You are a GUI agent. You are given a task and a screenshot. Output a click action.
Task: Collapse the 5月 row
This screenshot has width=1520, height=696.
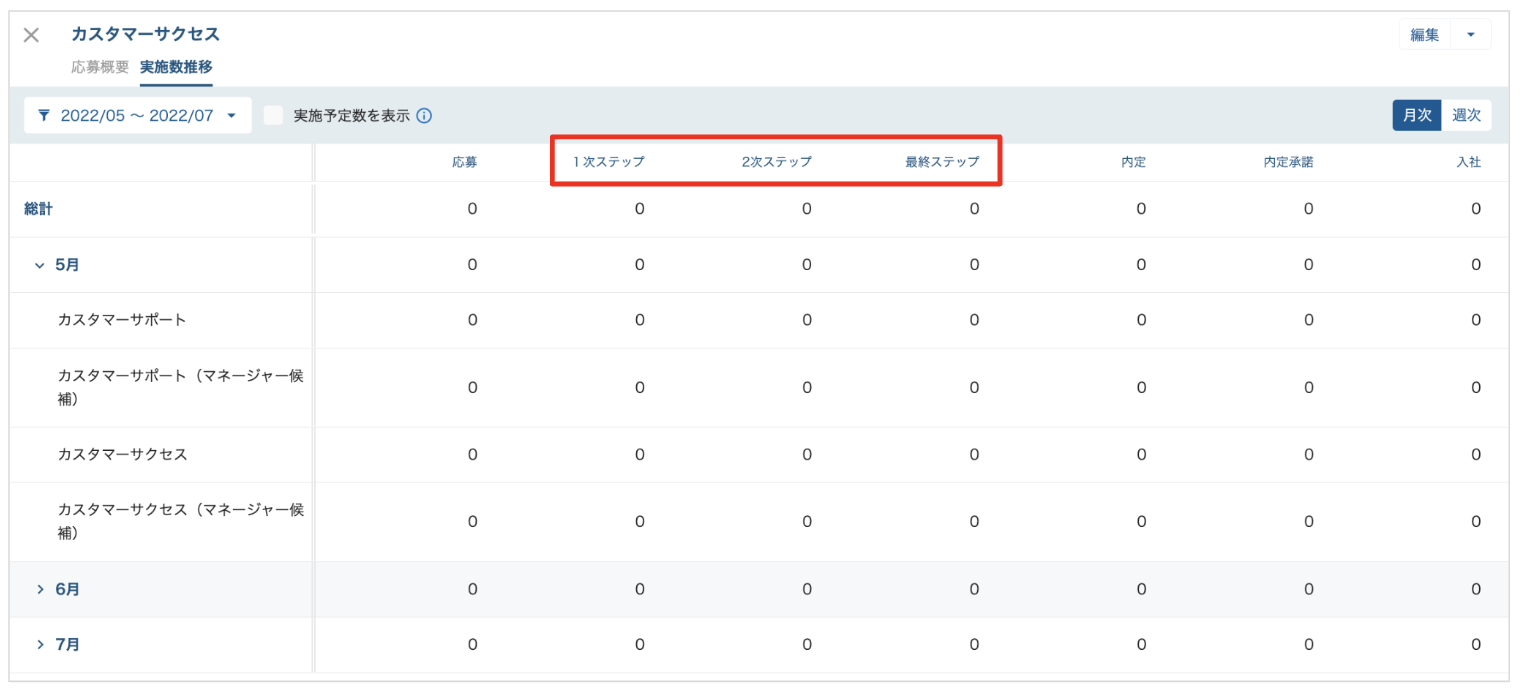(40, 265)
